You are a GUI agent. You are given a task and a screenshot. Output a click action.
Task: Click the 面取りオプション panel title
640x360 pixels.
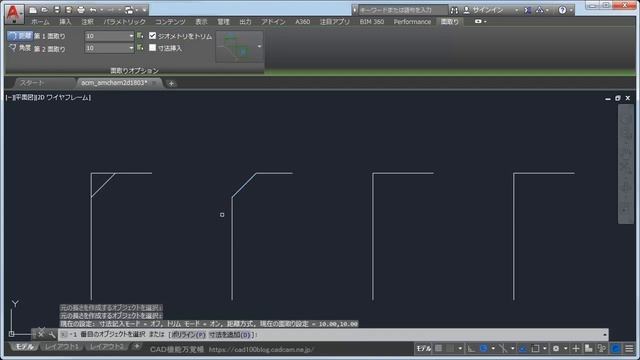(135, 71)
